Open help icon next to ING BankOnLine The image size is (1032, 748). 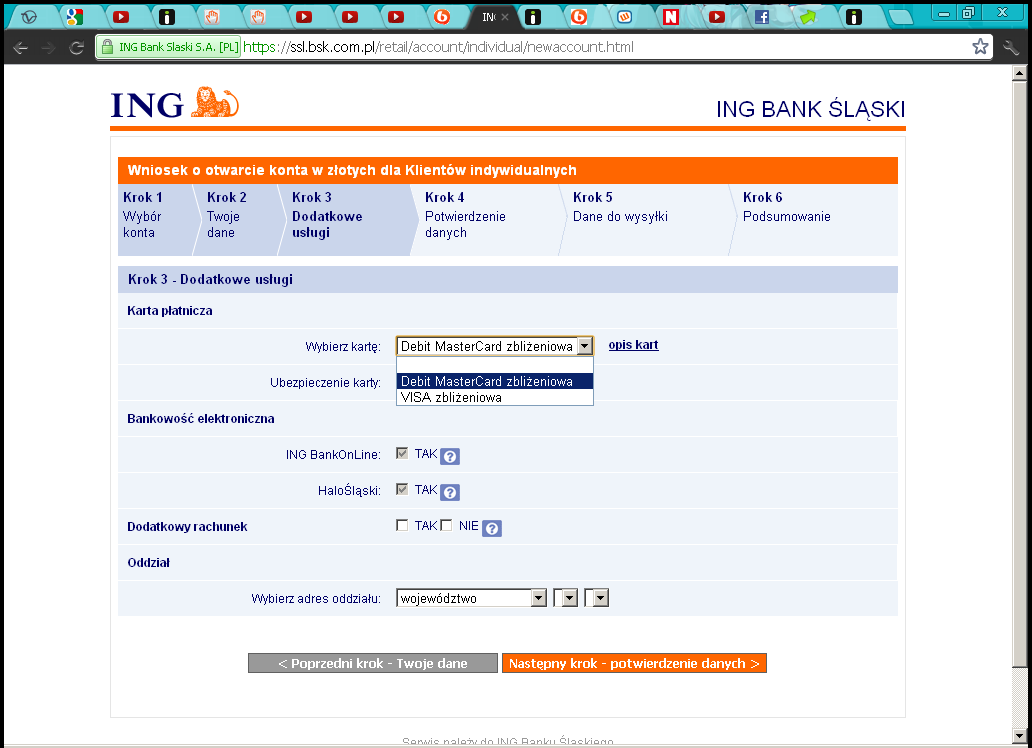[450, 456]
